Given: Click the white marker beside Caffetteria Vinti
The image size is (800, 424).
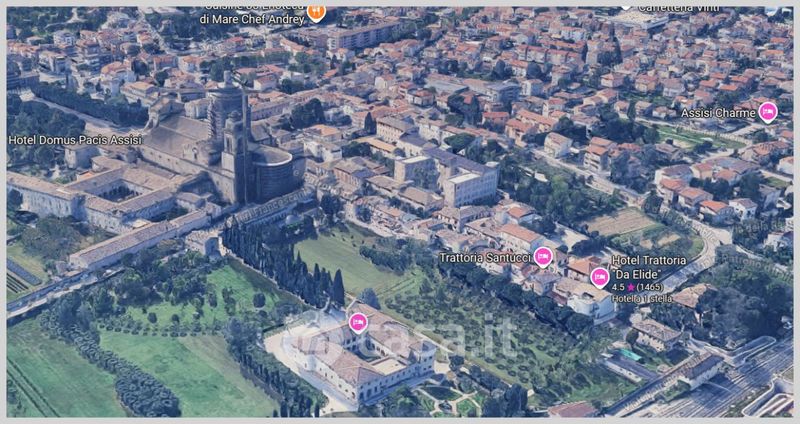Looking at the screenshot, I should (626, 6).
